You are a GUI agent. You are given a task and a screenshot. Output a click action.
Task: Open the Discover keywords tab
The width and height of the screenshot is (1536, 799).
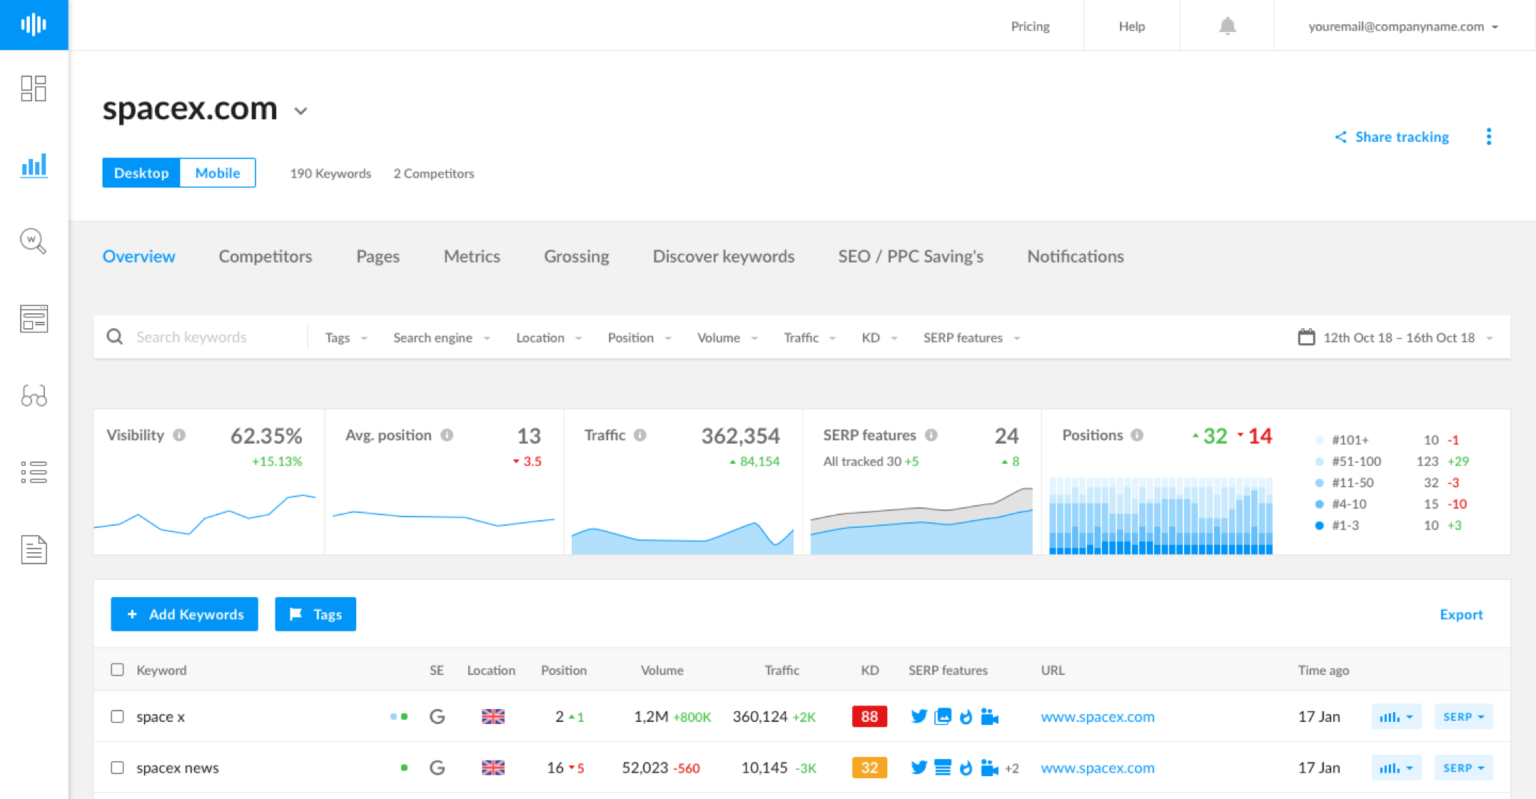(723, 256)
